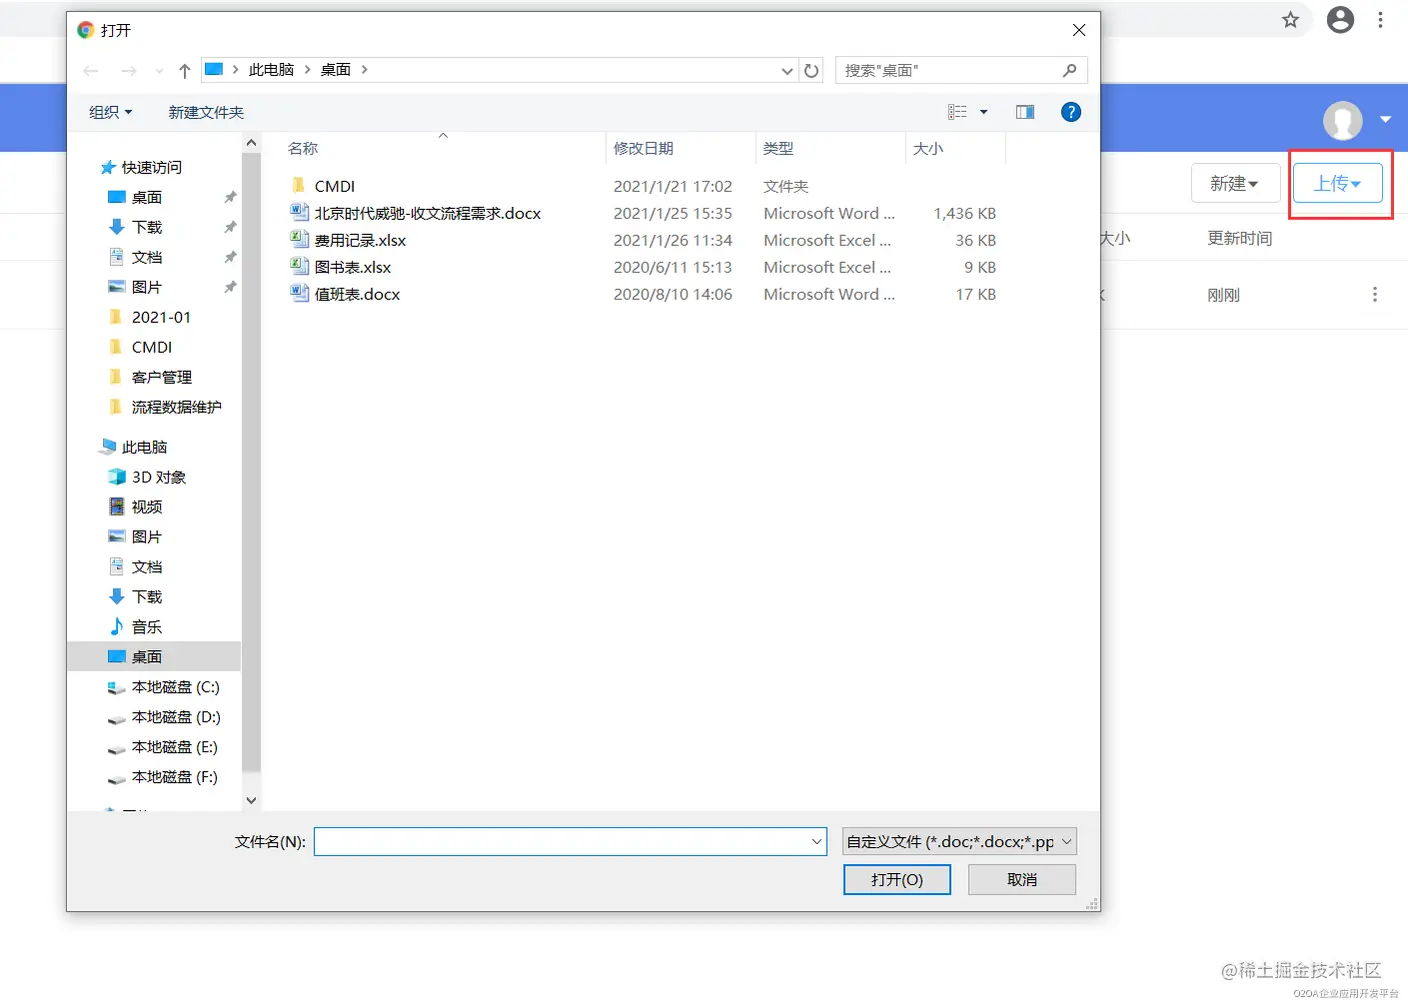Viewport: 1408px width, 1007px height.
Task: Open 下载 under 此电脑
Action: pos(147,597)
